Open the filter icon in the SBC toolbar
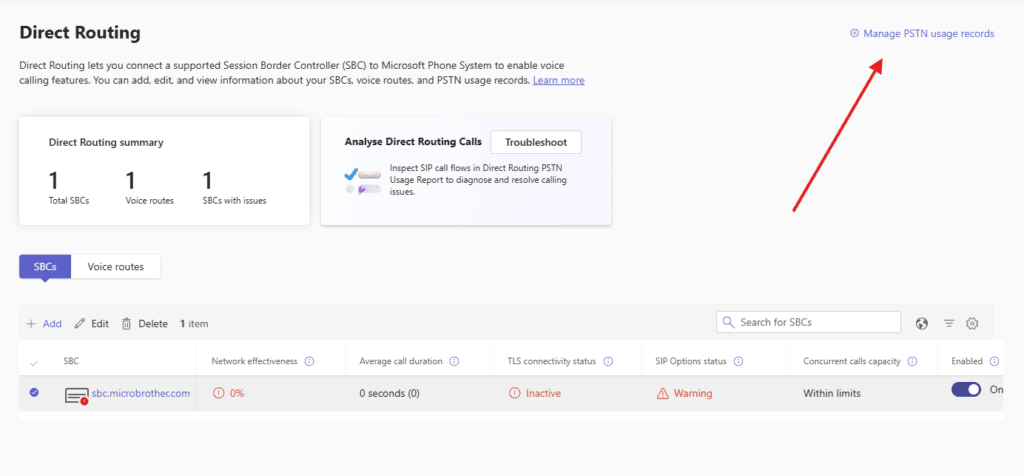 pos(949,323)
